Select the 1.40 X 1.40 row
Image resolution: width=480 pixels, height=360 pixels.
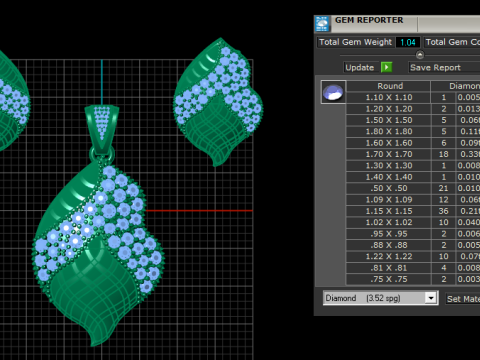413,177
